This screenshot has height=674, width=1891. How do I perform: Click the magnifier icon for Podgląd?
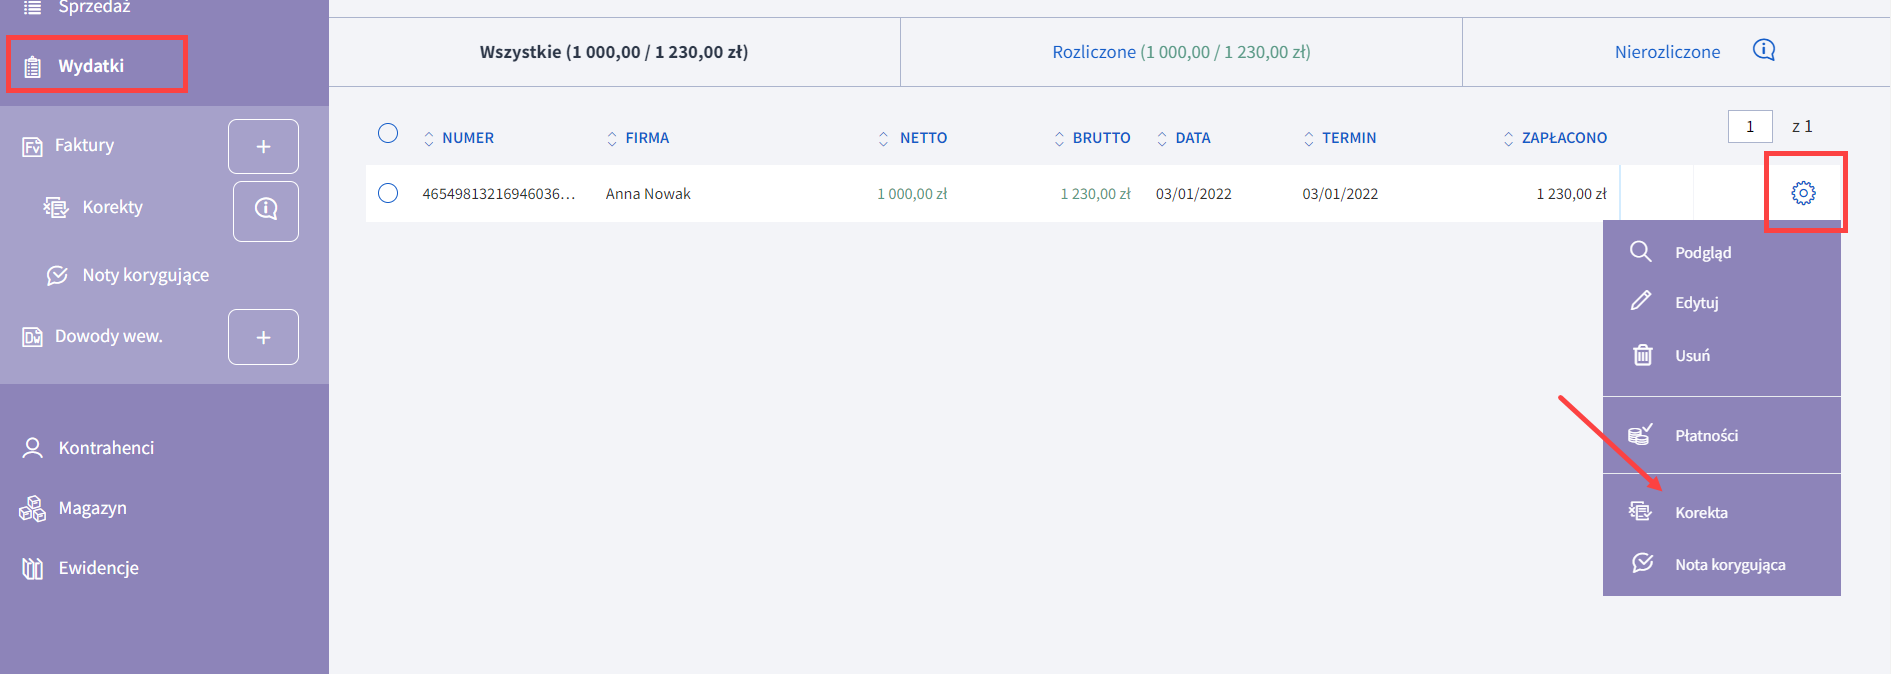(x=1641, y=252)
